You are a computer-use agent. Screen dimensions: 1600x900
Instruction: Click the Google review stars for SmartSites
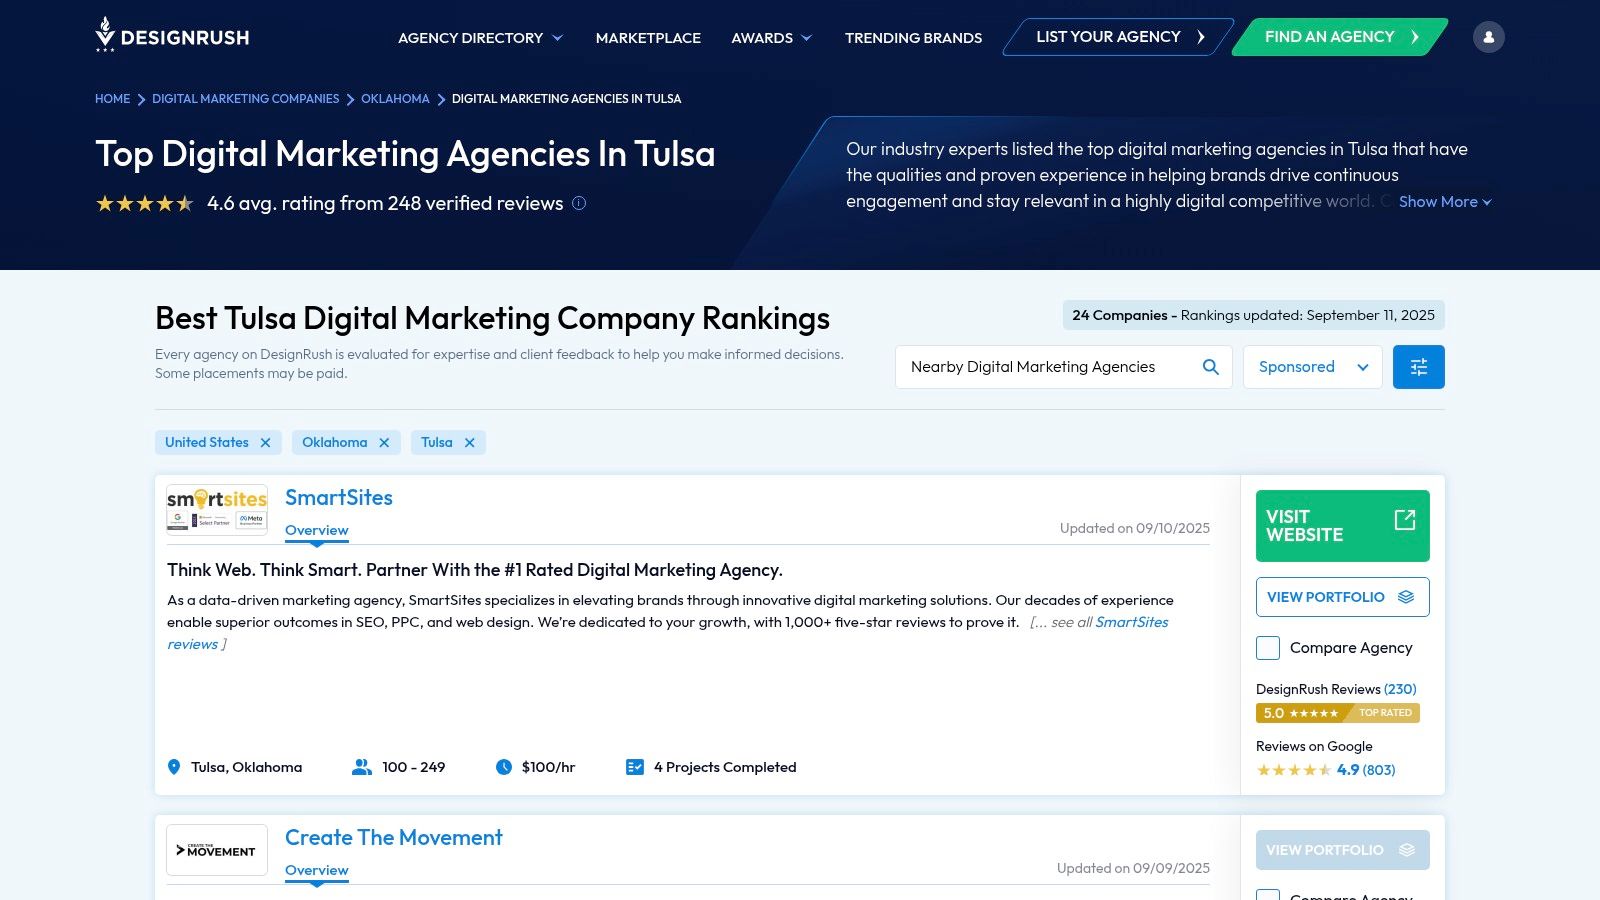(x=1294, y=770)
